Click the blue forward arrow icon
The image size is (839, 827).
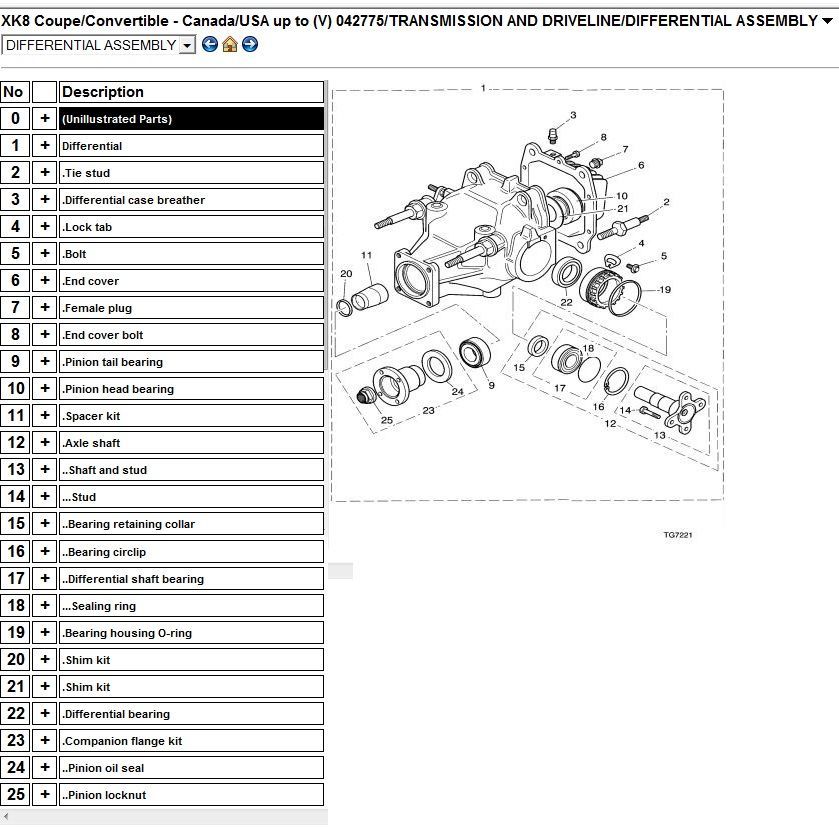(250, 44)
